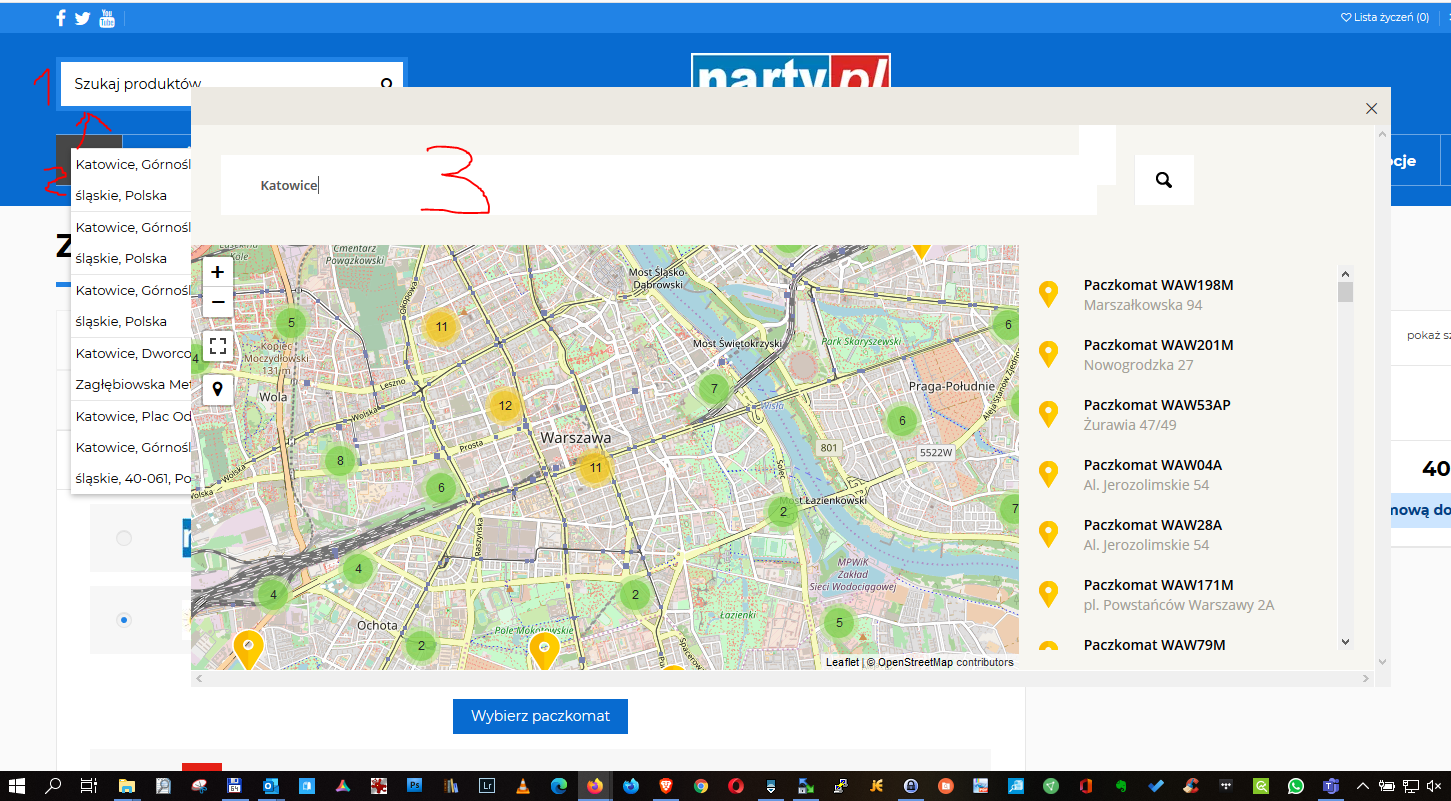This screenshot has width=1451, height=801.
Task: Open the Leaflet attribution link
Action: (842, 662)
